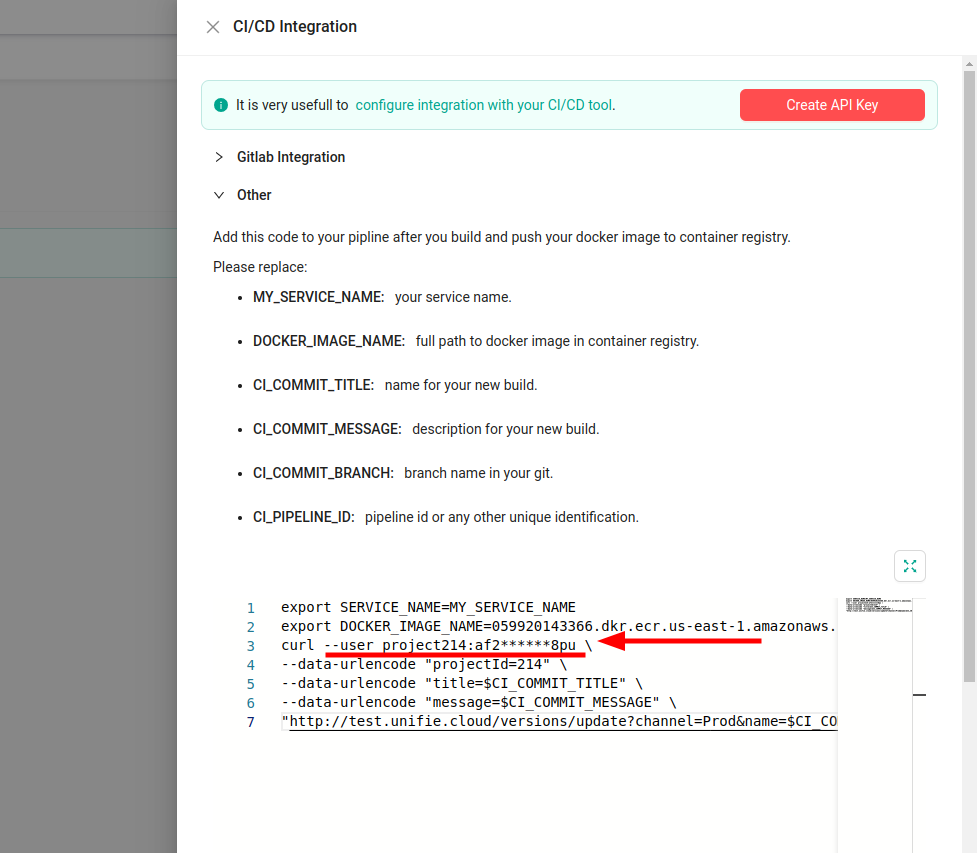Click the X icon next to CI/CD Integration title
The height and width of the screenshot is (853, 977).
point(212,27)
